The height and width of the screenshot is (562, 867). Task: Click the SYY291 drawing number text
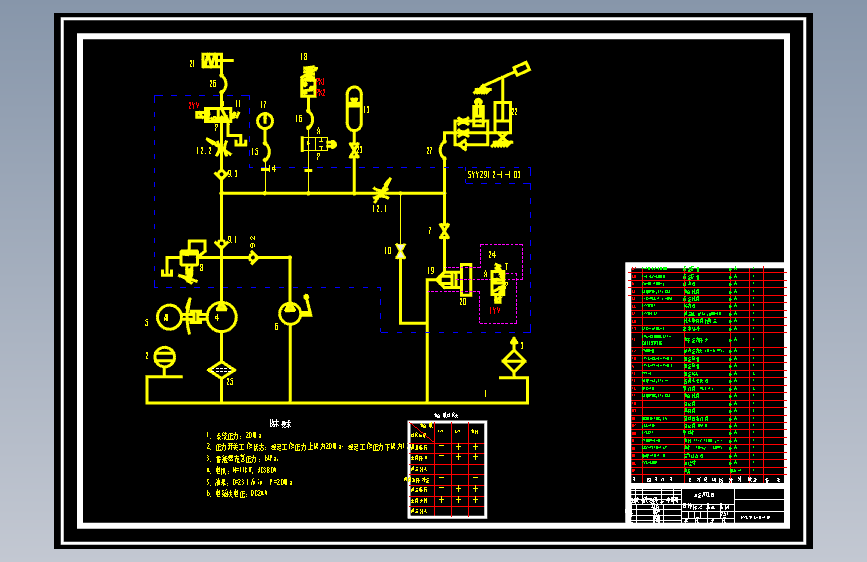click(x=494, y=175)
